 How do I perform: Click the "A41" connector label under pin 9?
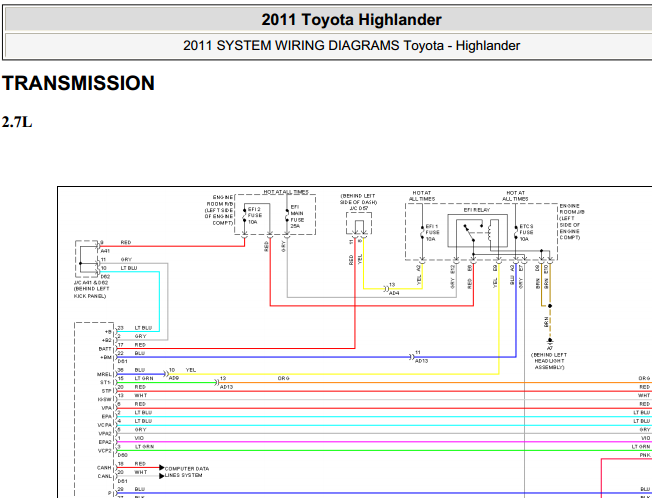(x=105, y=251)
